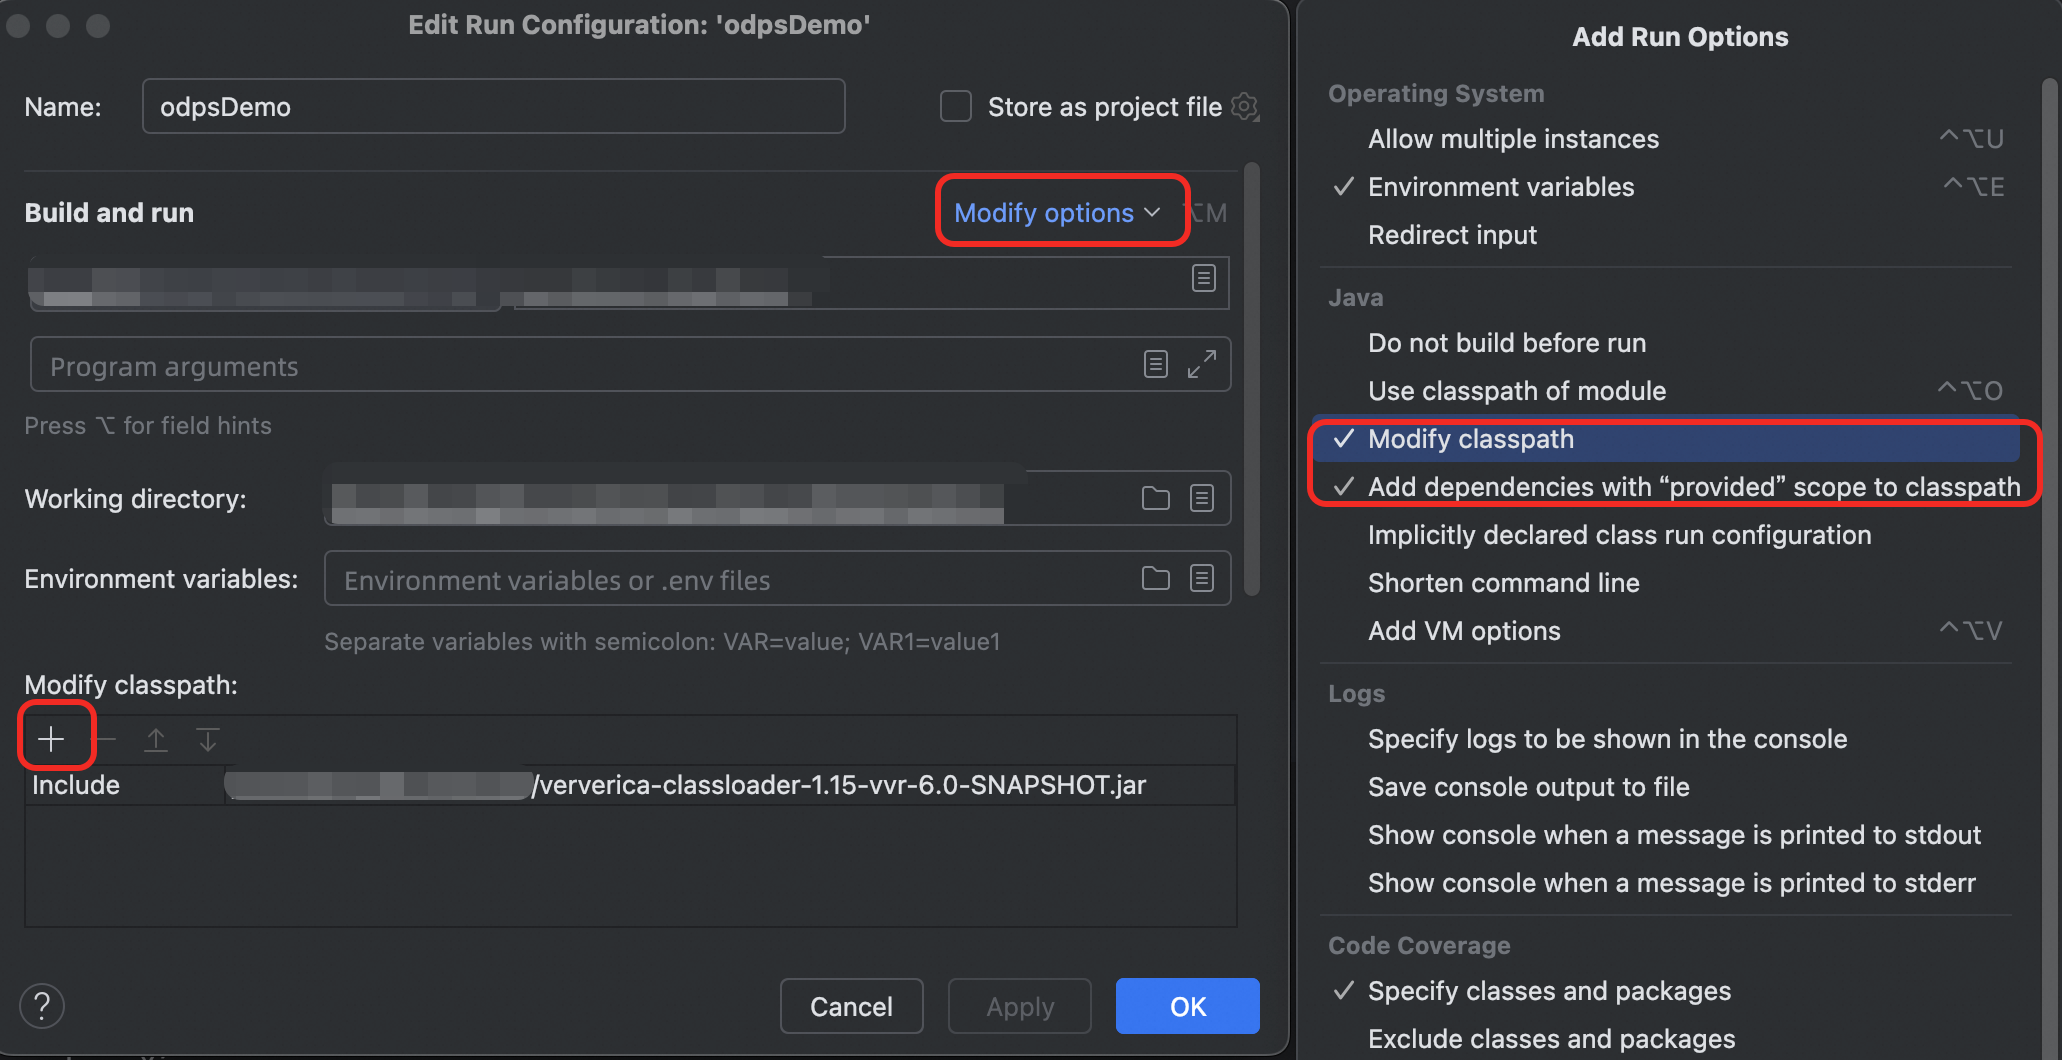Screen dimensions: 2062x1060
Task: Move classpath entry up with arrow icon
Action: [x=156, y=740]
